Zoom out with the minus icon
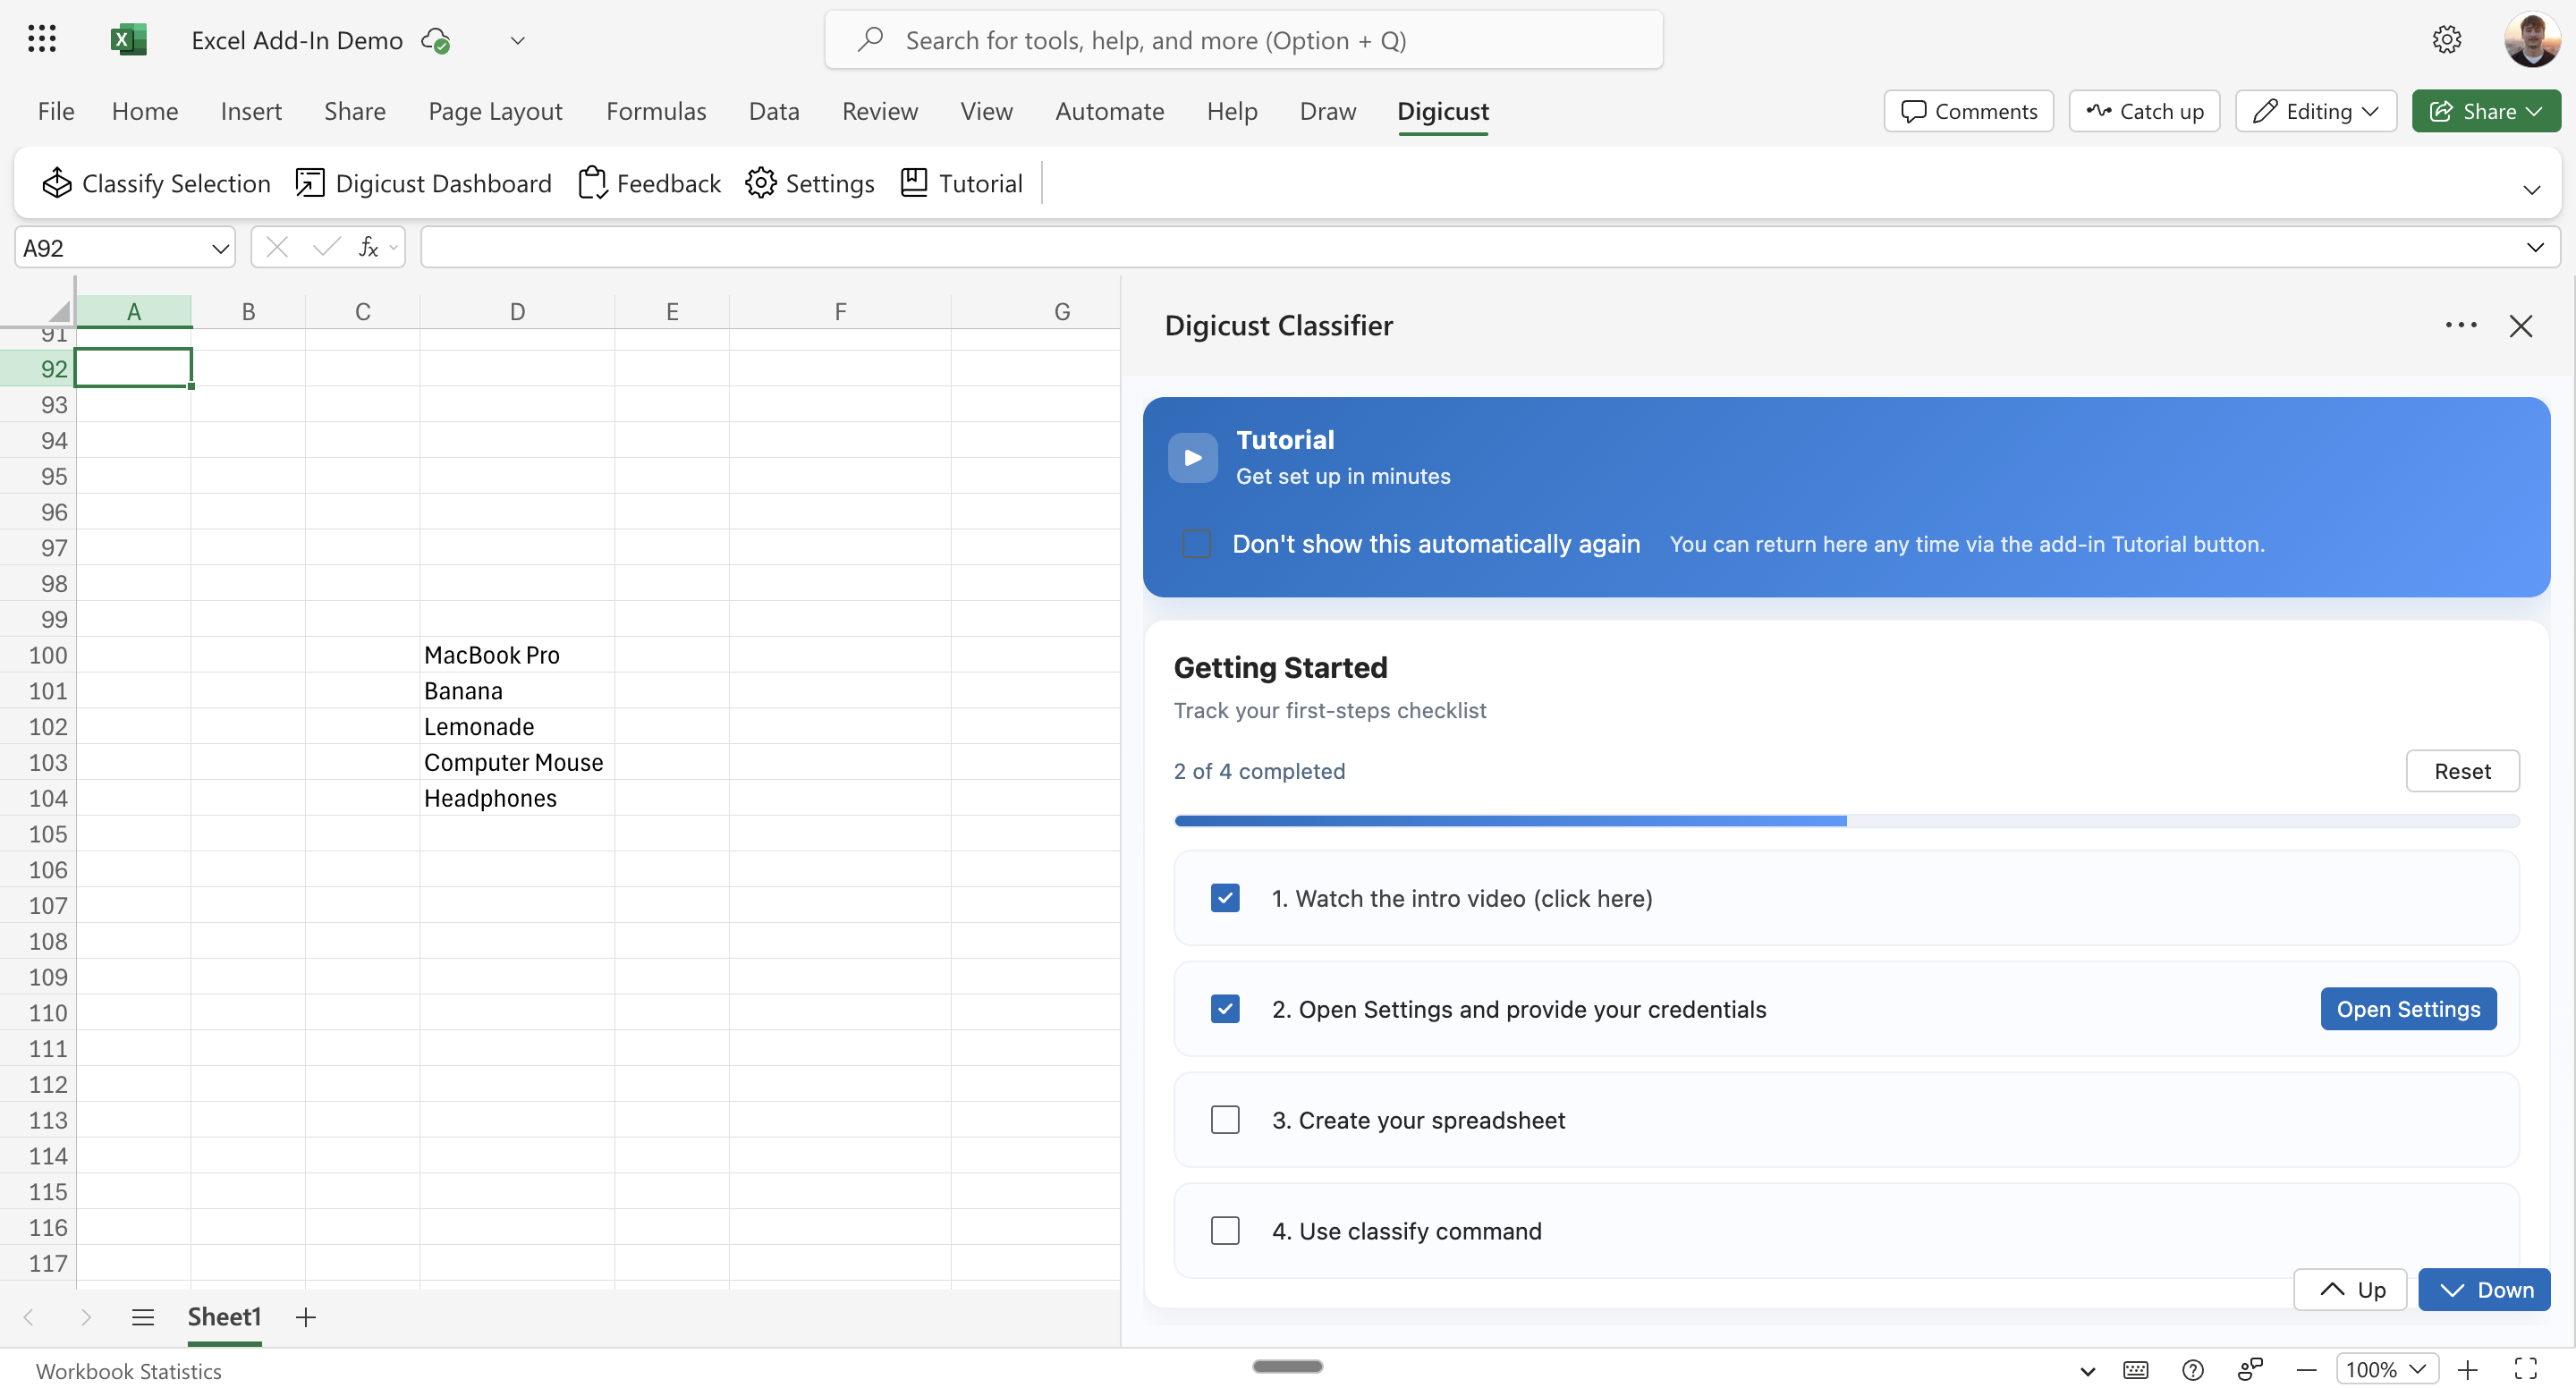Viewport: 2576px width, 1388px height. tap(2306, 1370)
